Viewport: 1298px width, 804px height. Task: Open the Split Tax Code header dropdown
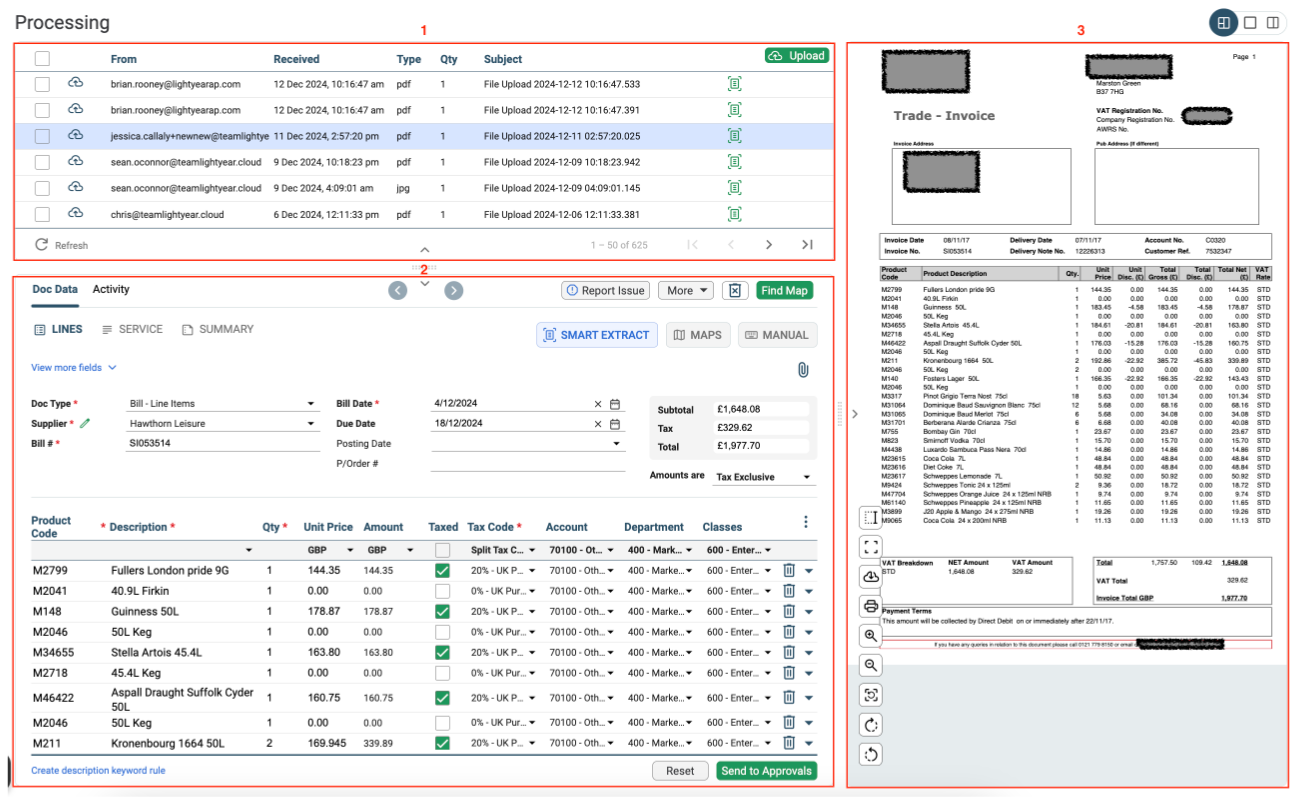pyautogui.click(x=502, y=550)
